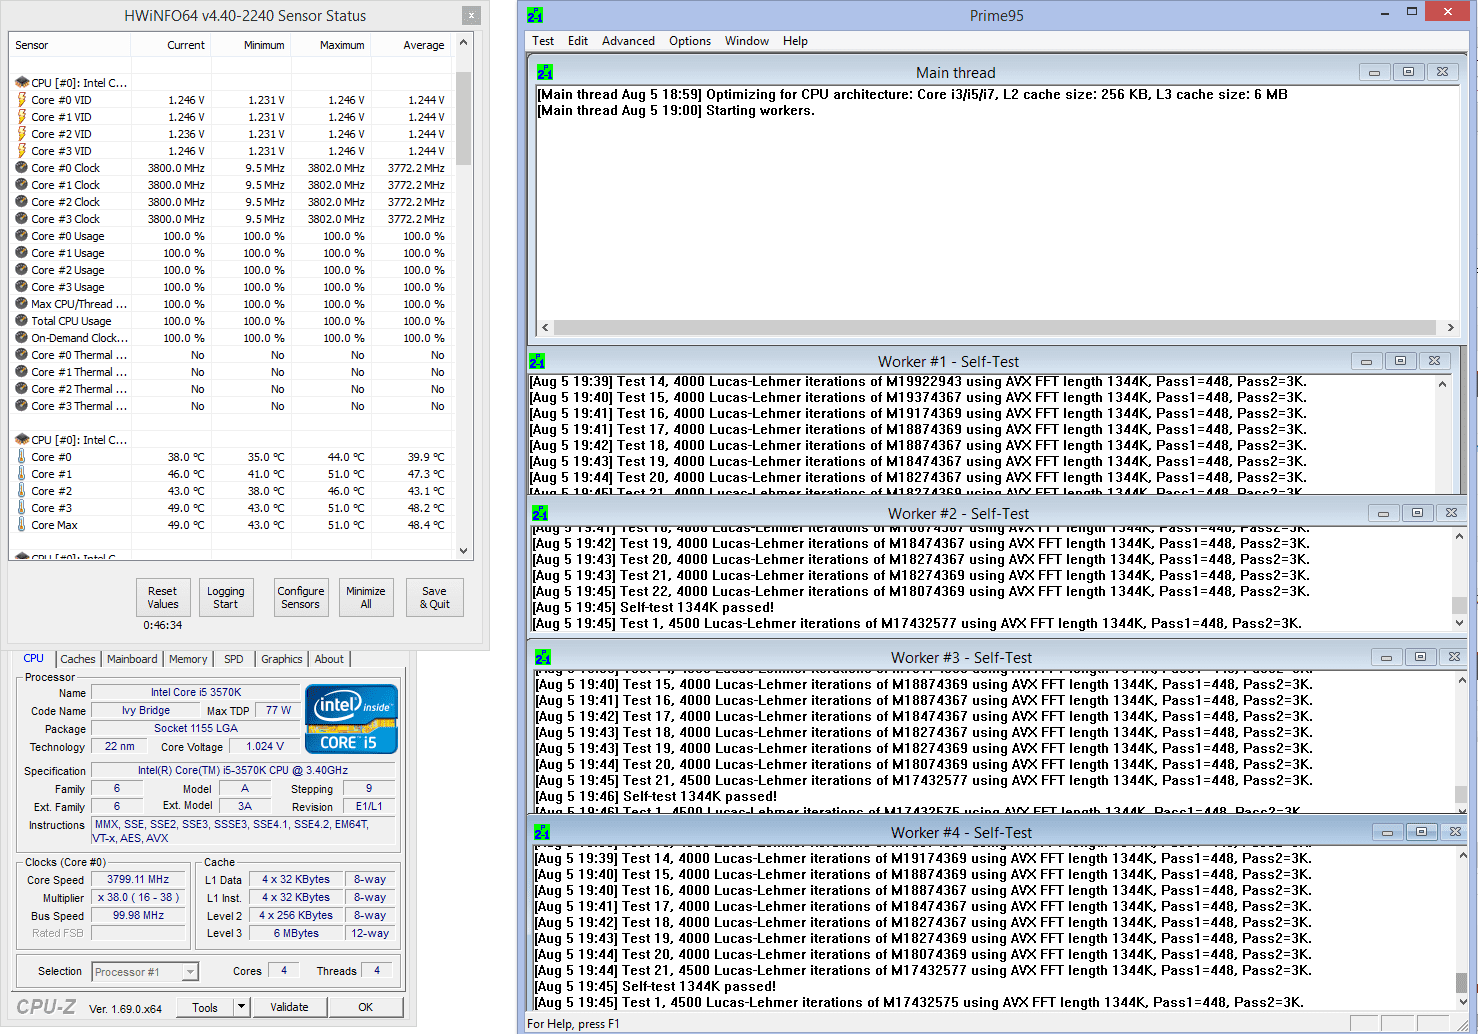
Task: Click Worker #1 log scroll up arrow
Action: (1442, 383)
